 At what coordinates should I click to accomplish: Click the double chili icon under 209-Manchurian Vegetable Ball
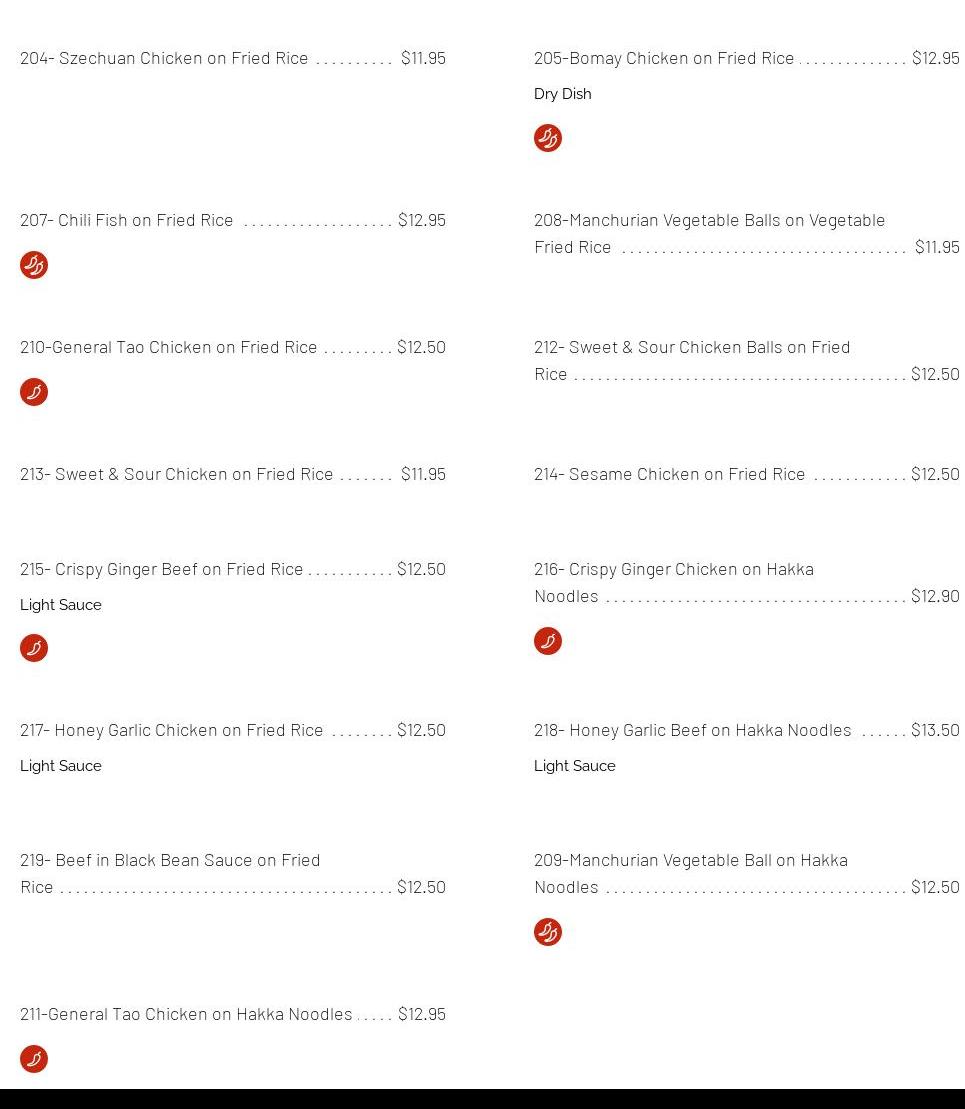tap(548, 932)
